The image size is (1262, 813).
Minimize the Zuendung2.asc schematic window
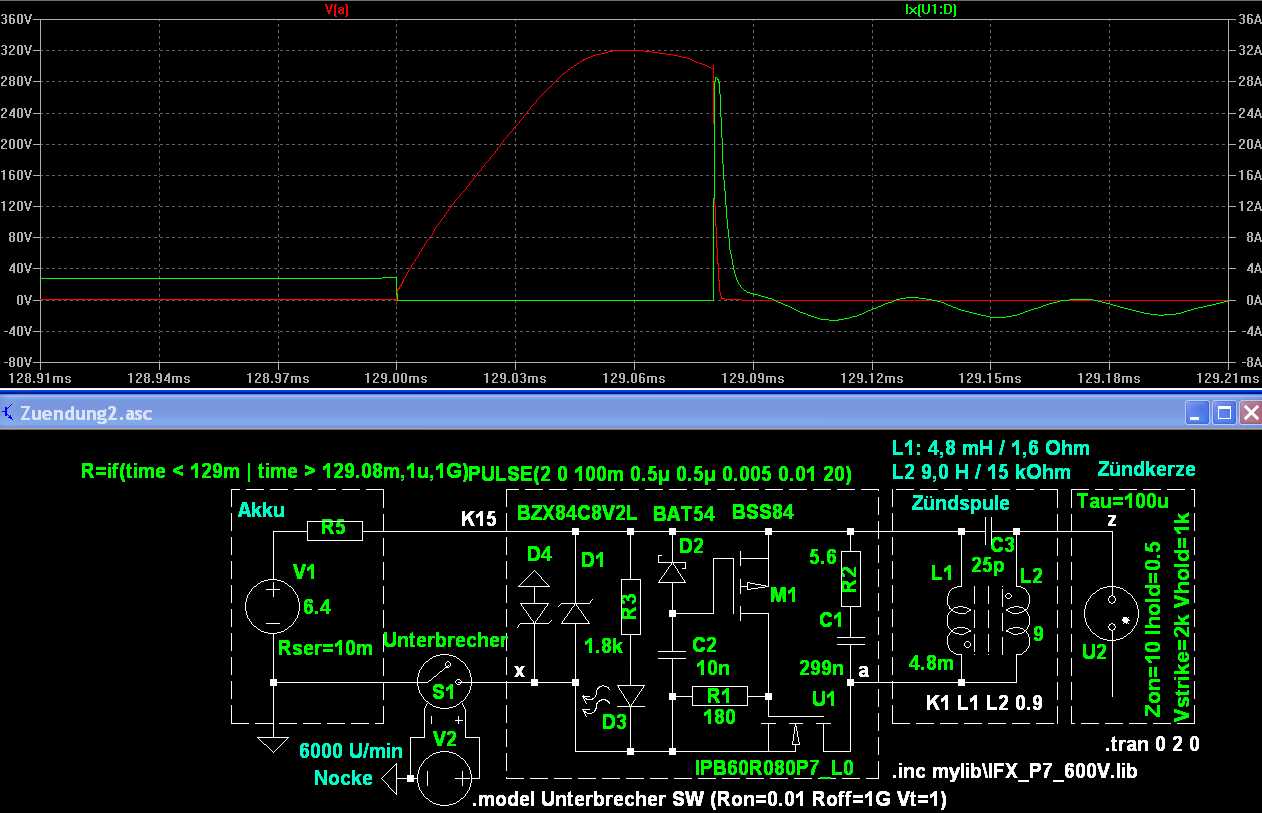[1197, 412]
